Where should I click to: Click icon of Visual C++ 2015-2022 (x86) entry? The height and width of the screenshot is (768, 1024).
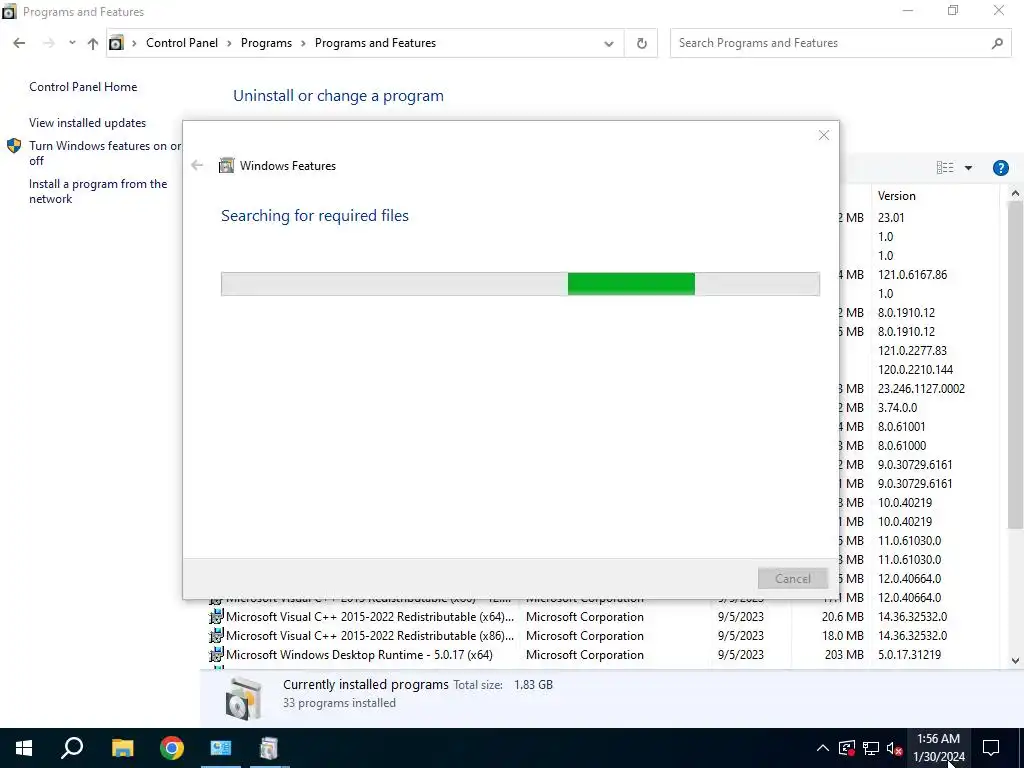click(216, 635)
